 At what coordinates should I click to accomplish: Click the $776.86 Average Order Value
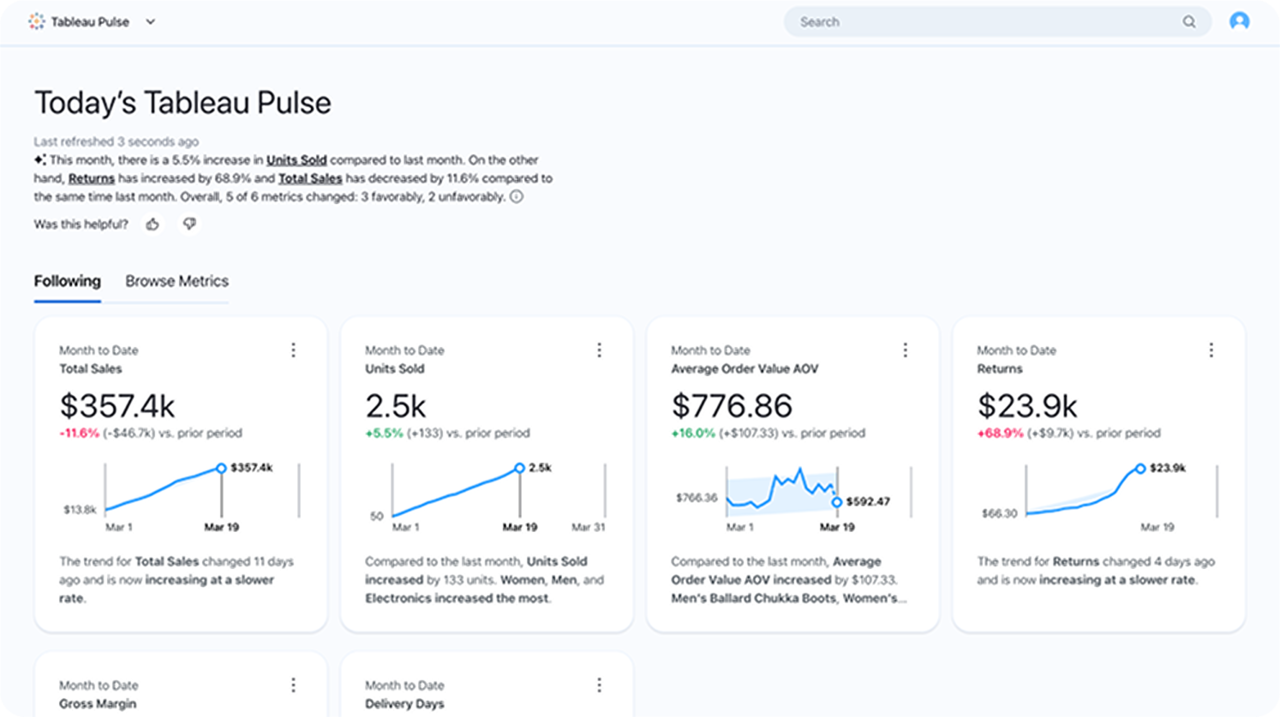tap(732, 405)
